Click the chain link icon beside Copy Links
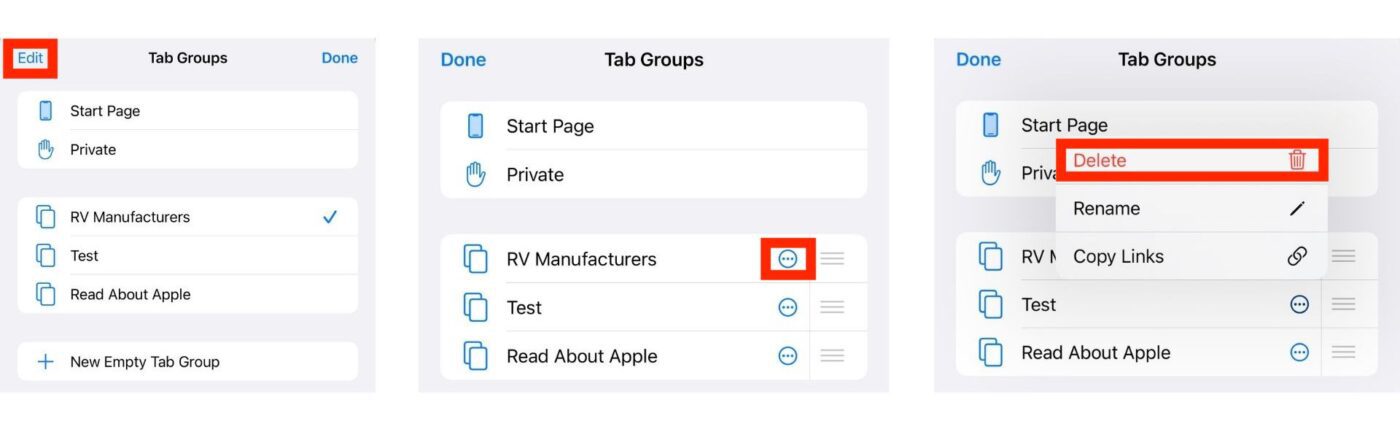This screenshot has height=440, width=1400. coord(1297,256)
